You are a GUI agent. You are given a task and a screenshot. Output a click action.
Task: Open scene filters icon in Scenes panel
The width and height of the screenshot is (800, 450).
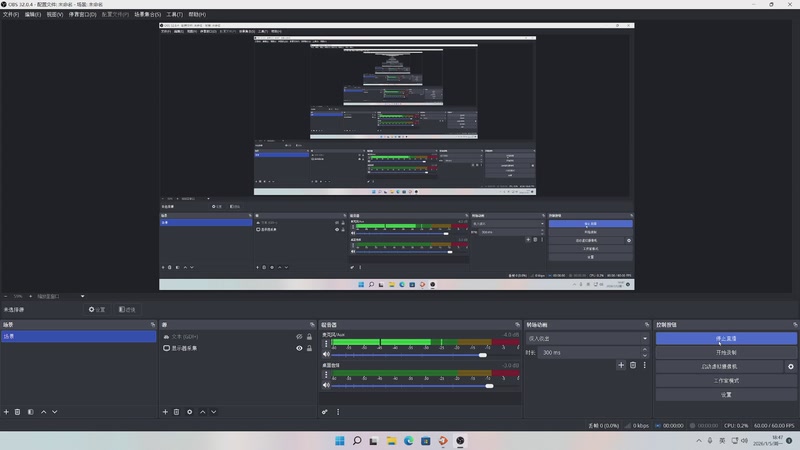(x=31, y=412)
